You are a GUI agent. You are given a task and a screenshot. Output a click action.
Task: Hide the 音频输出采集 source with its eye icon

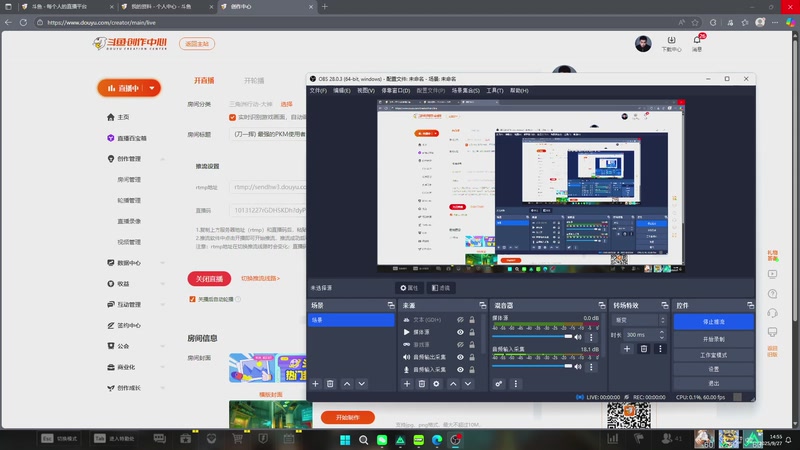coord(460,357)
